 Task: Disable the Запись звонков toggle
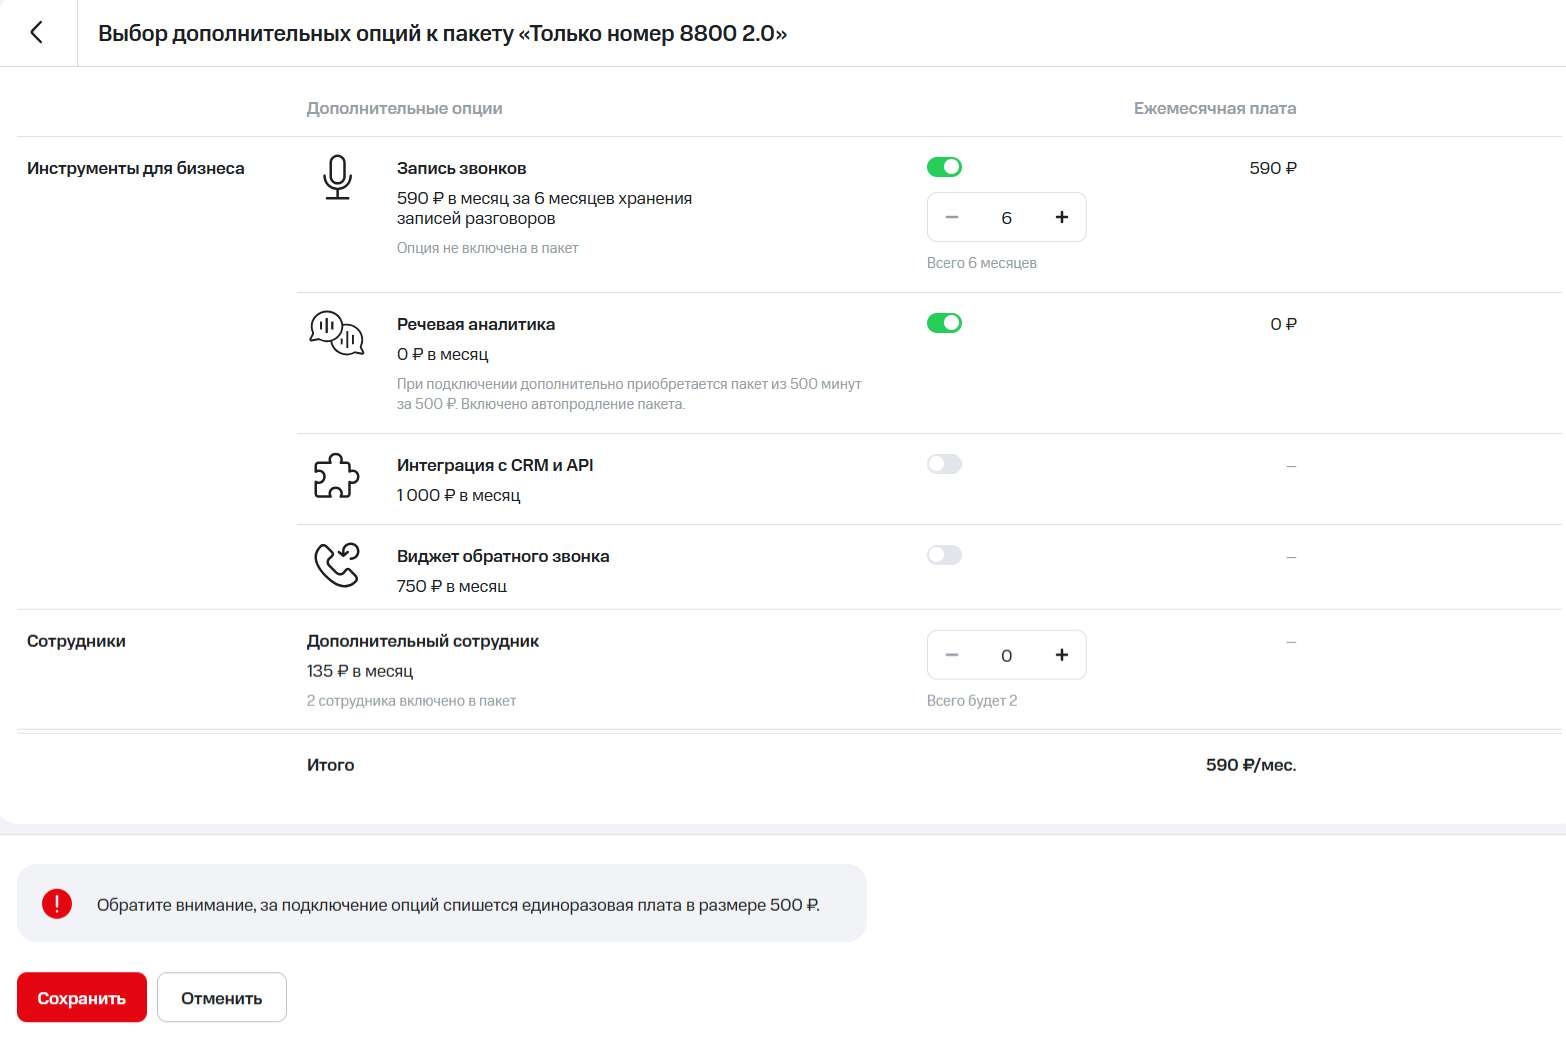[x=944, y=167]
